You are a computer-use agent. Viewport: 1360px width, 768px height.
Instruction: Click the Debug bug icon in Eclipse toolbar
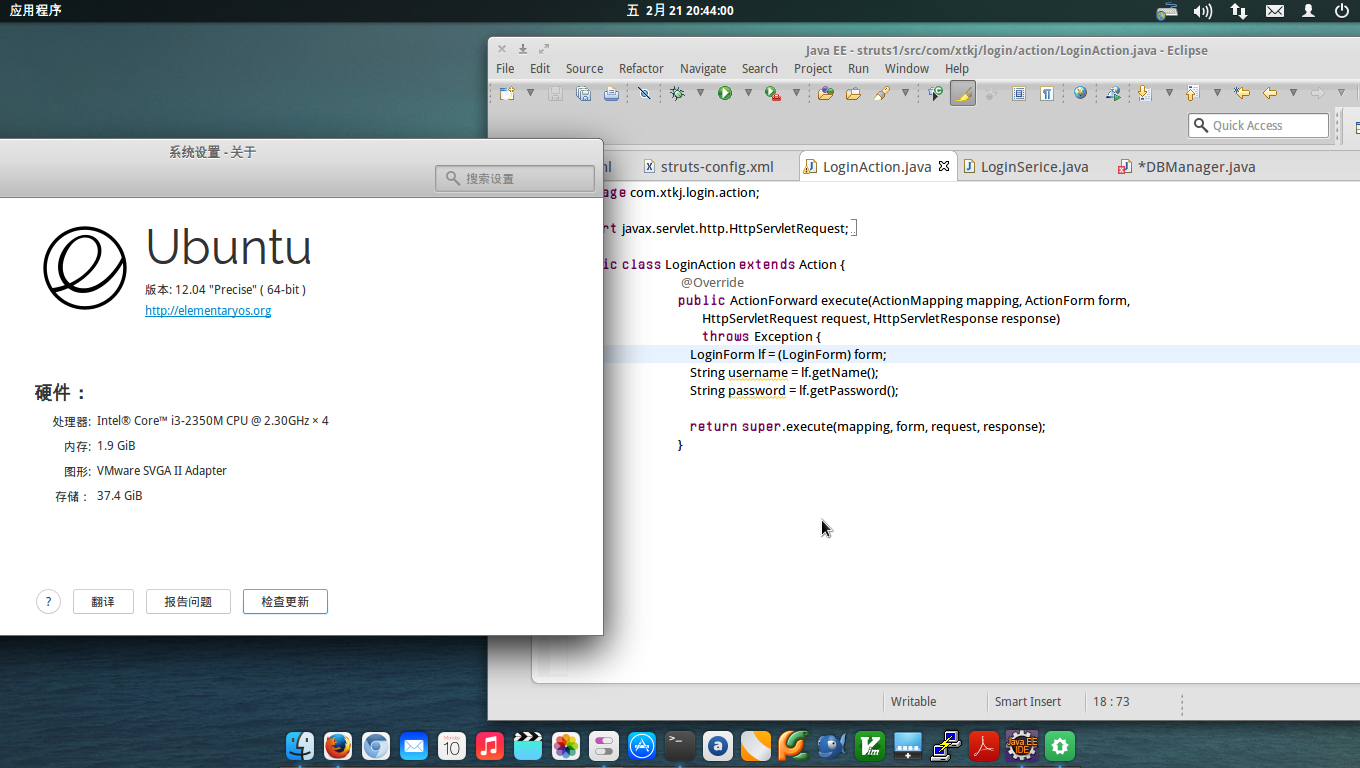[x=677, y=93]
